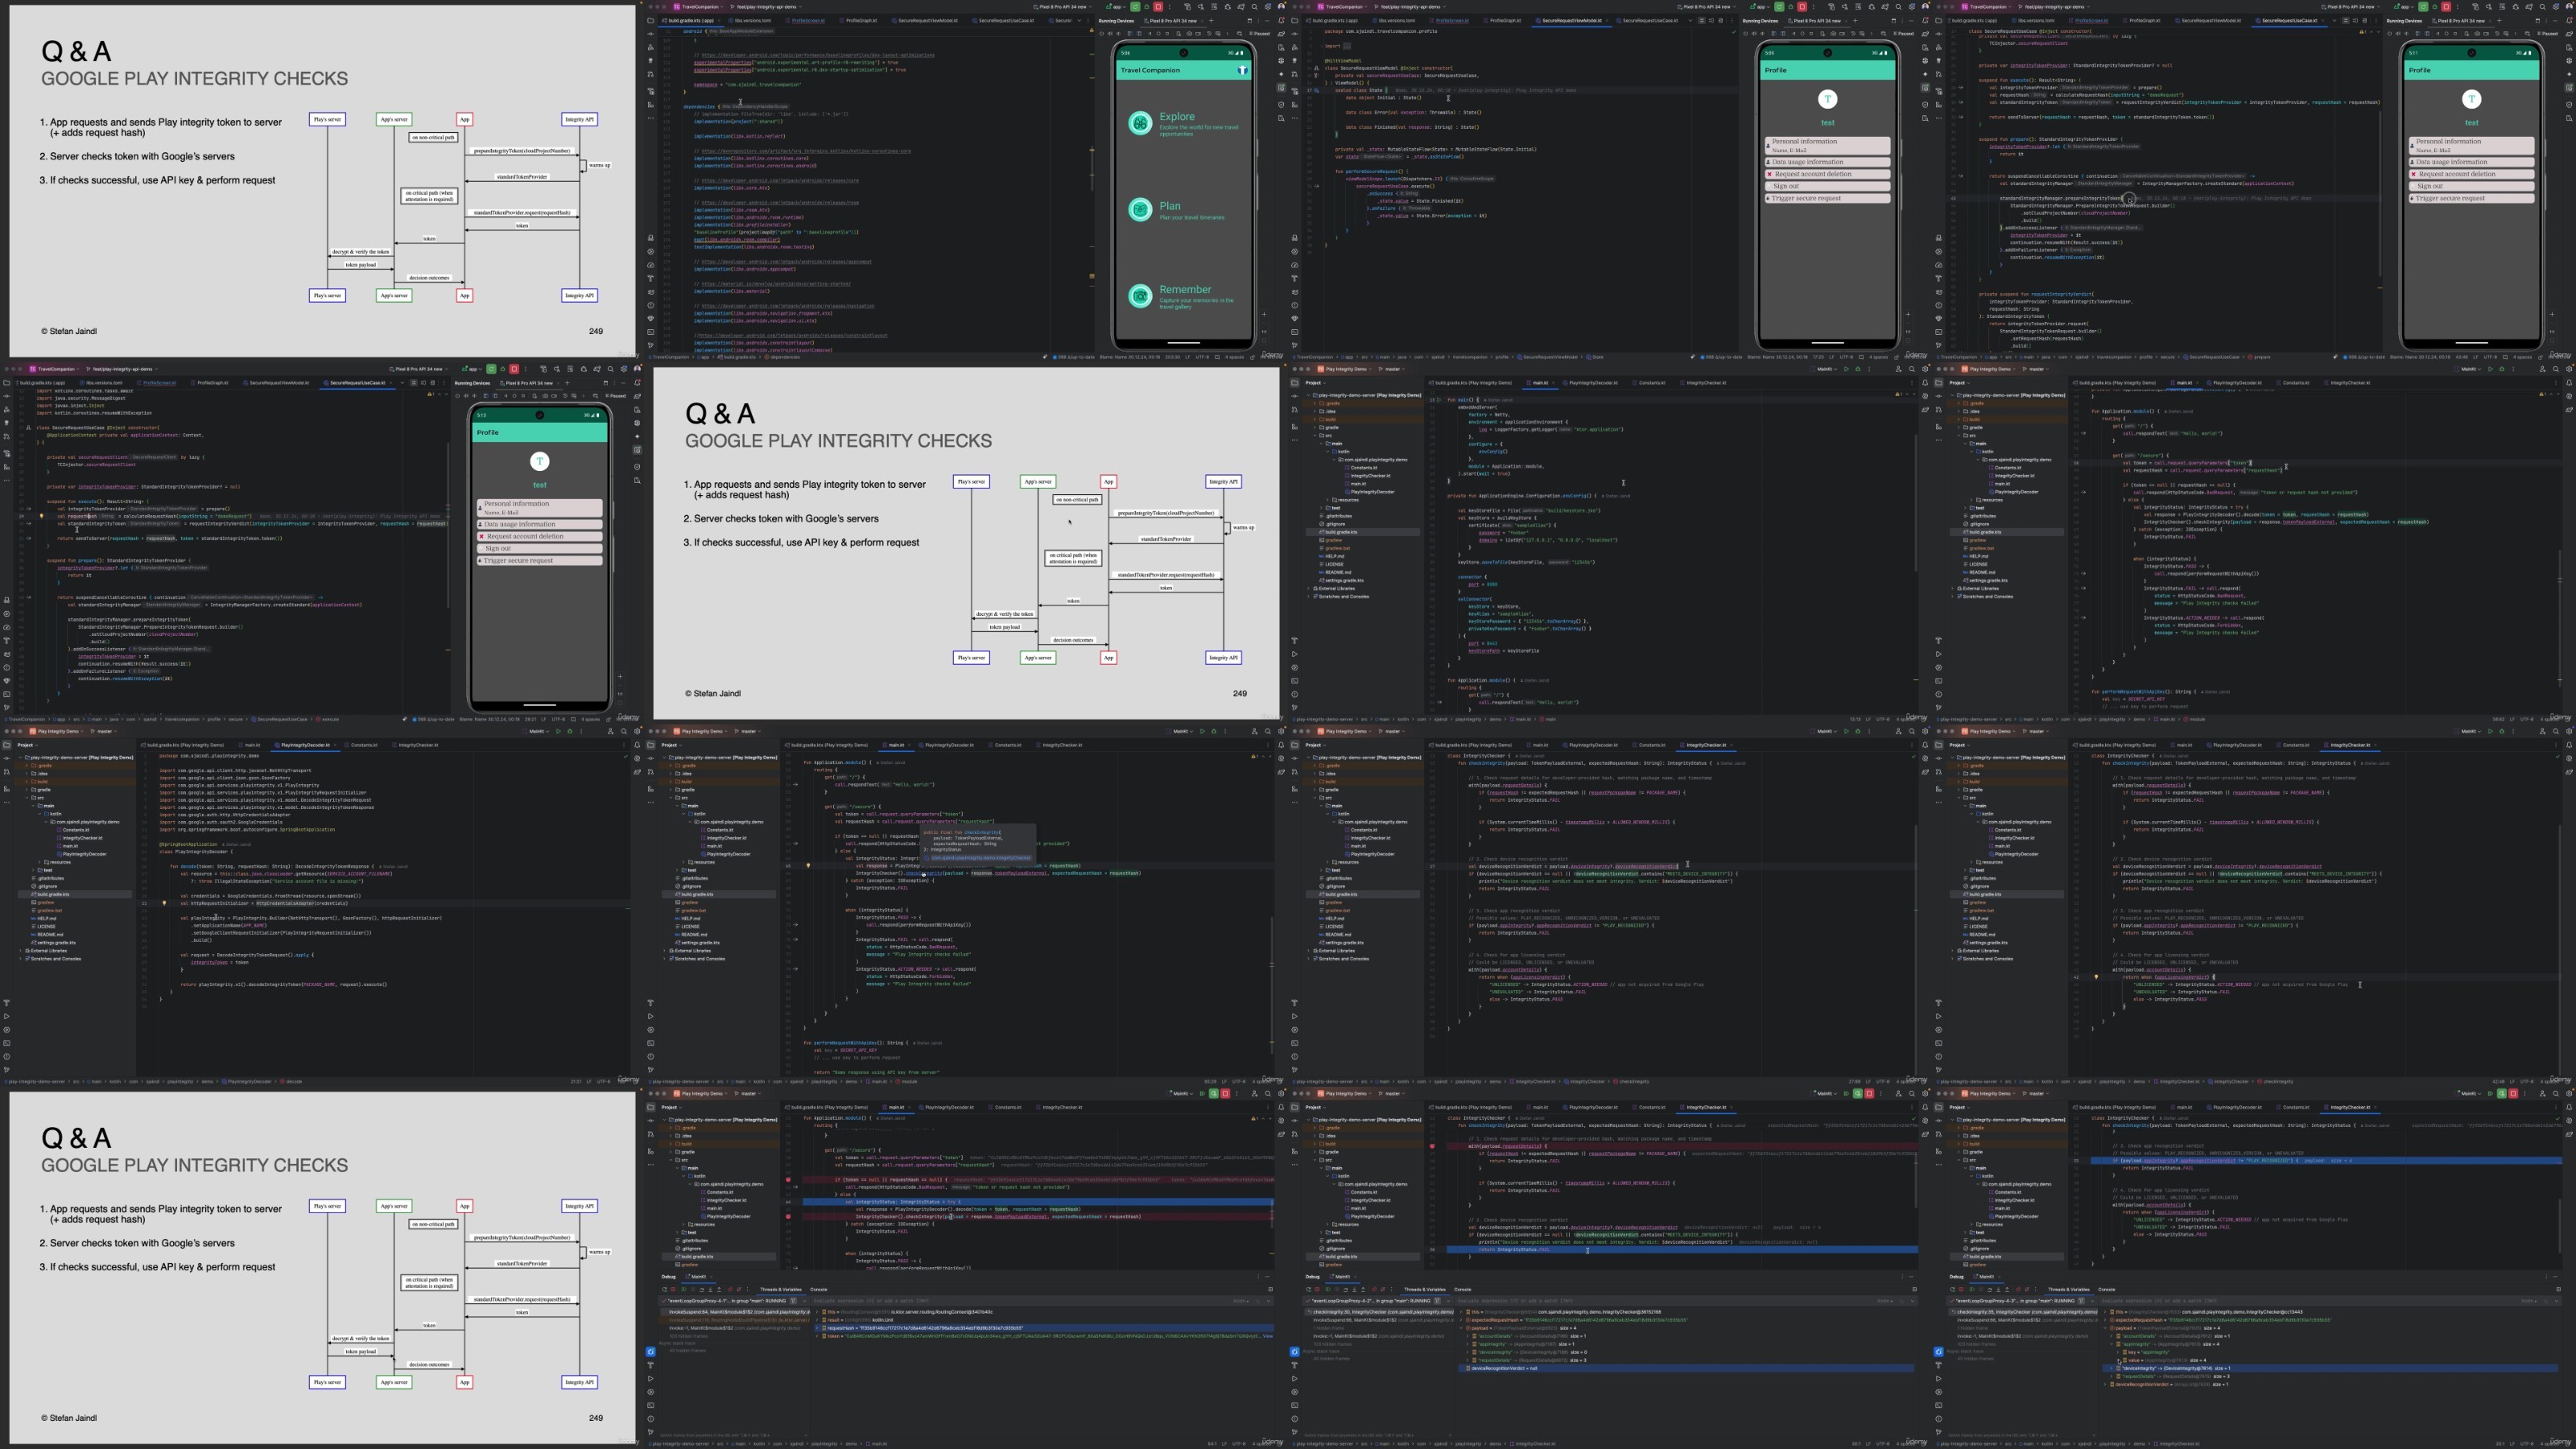The width and height of the screenshot is (2576, 1449).
Task: Expand the green token variable in the debugger
Action: (x=818, y=1336)
